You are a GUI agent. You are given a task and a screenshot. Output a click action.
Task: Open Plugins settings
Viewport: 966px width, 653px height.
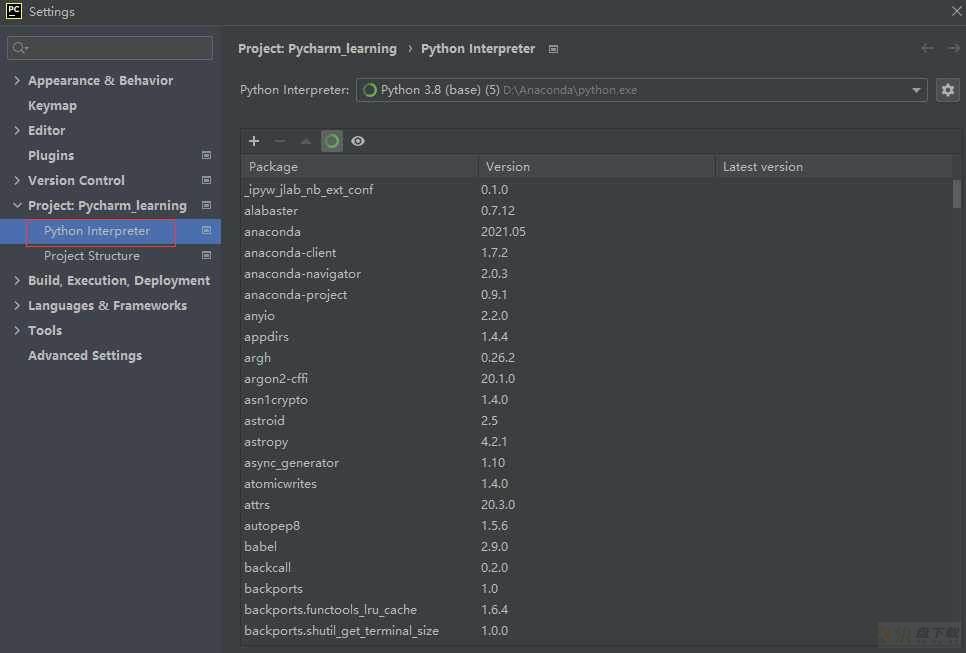[51, 155]
